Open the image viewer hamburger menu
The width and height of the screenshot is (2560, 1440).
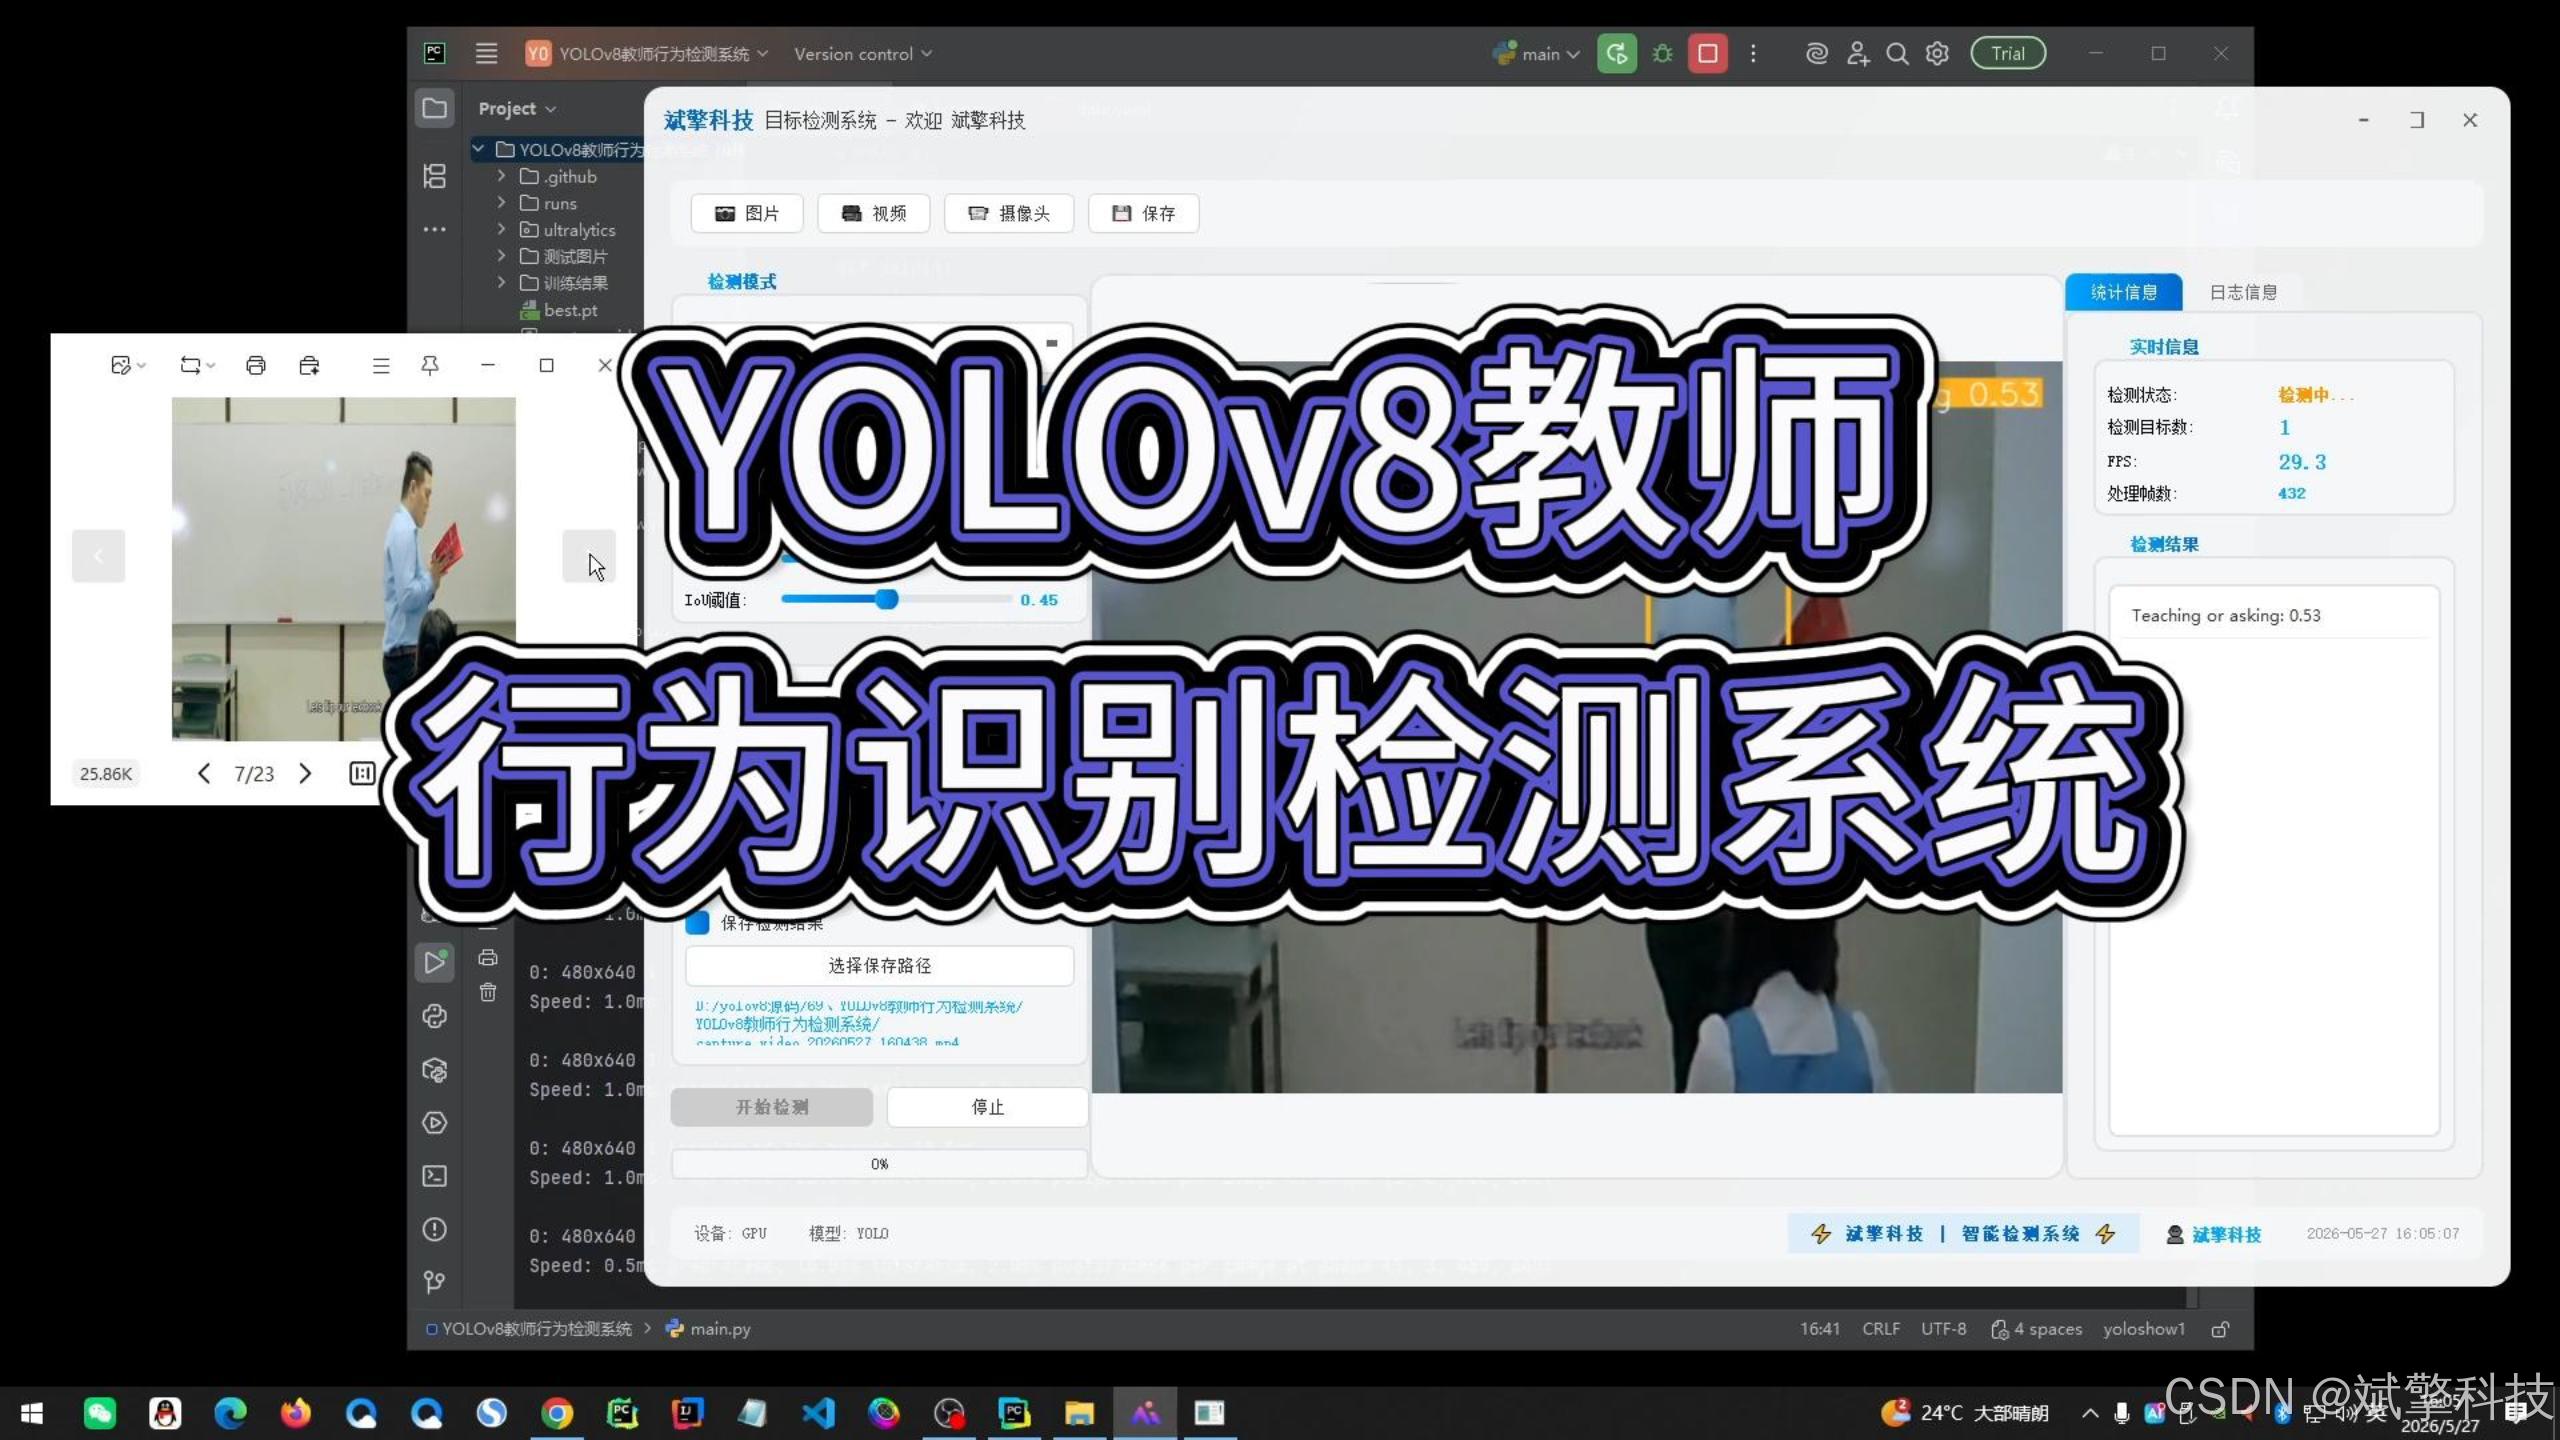coord(381,366)
